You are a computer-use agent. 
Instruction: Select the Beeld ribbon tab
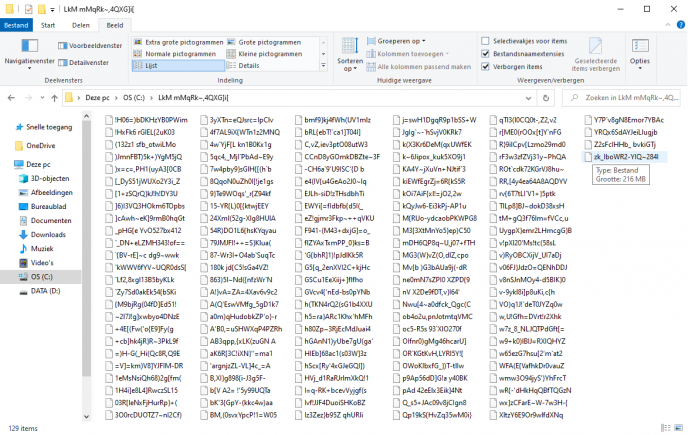point(115,25)
